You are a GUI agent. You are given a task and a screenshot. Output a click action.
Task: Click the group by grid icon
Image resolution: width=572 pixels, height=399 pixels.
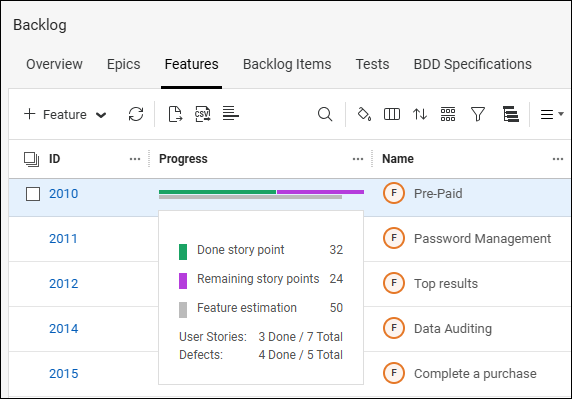tap(448, 114)
